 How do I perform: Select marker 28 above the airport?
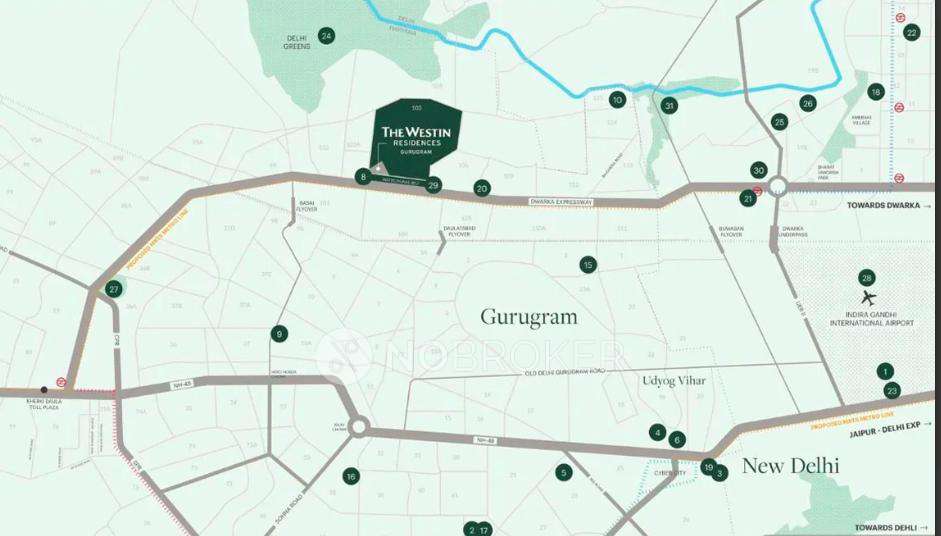867,278
